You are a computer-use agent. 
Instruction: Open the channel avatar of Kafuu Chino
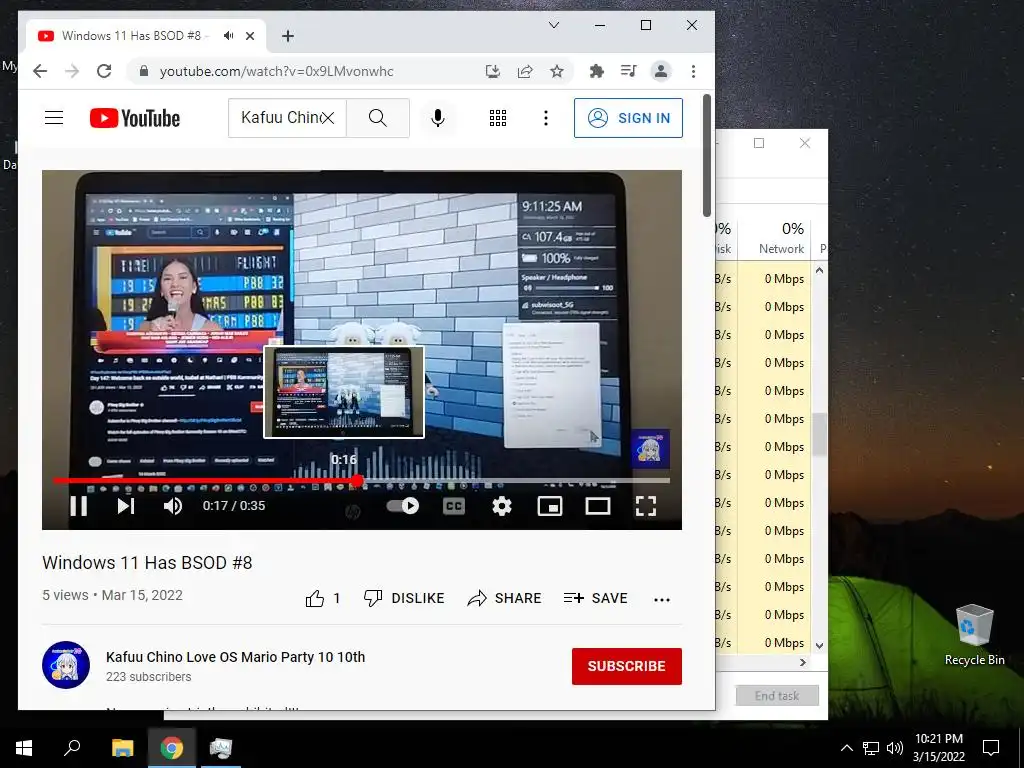(x=66, y=665)
